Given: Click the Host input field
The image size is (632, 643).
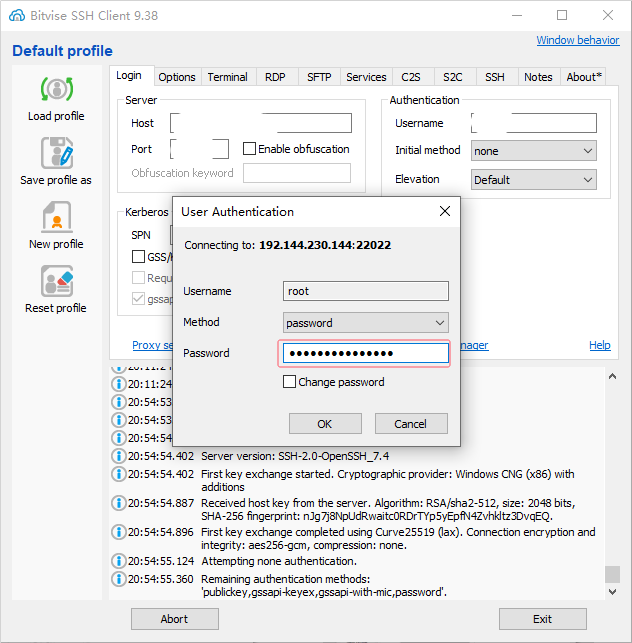Looking at the screenshot, I should pos(261,123).
